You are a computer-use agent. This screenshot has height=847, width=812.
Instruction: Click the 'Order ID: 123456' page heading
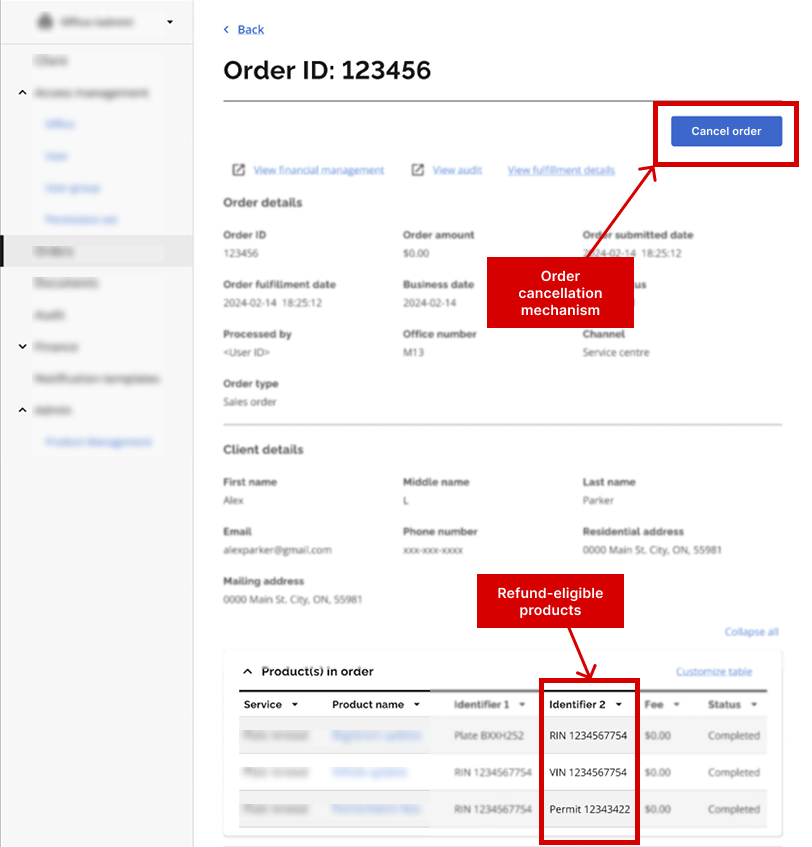coord(327,70)
